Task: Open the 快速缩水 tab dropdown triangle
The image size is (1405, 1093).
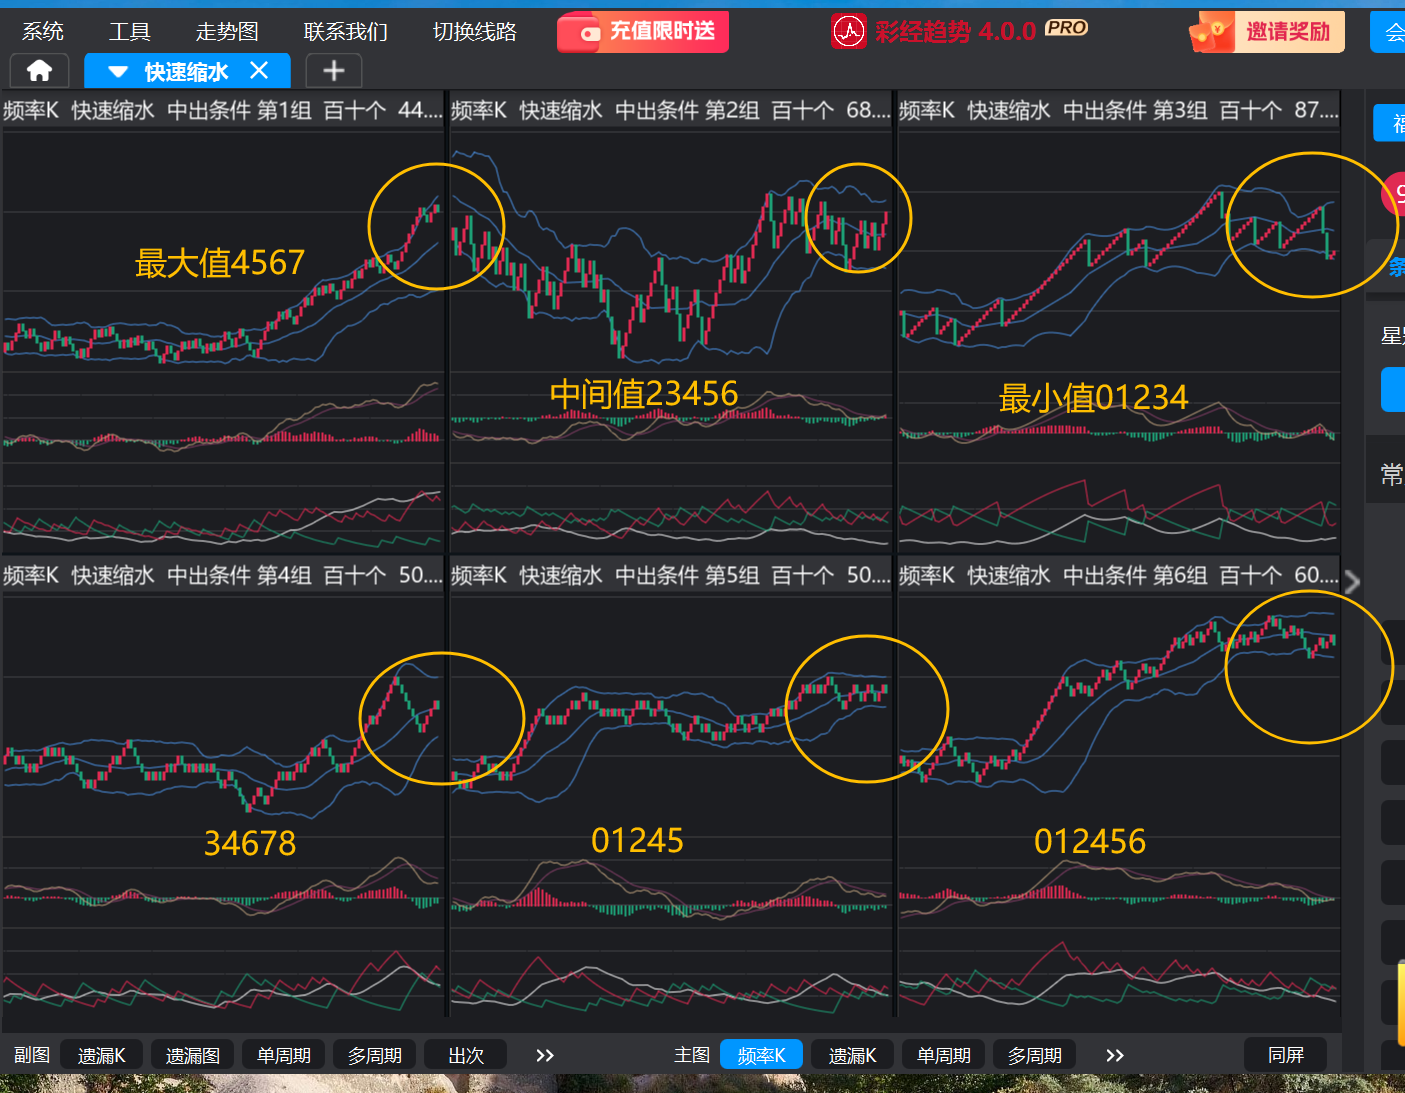Action: click(x=118, y=72)
